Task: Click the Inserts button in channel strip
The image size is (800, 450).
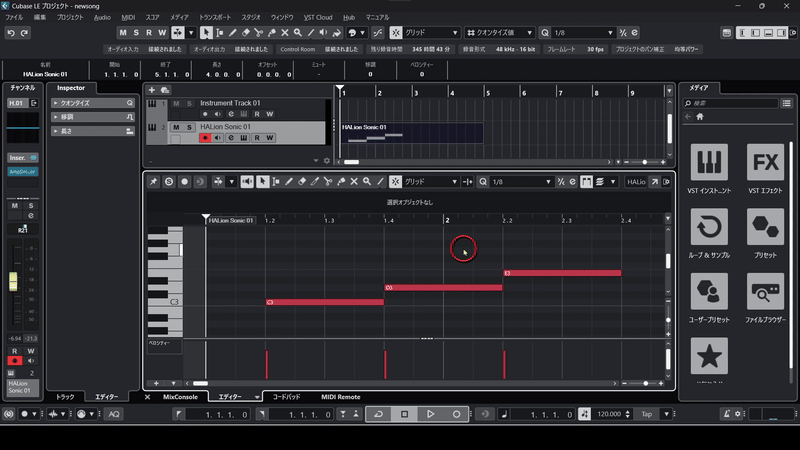Action: point(22,158)
